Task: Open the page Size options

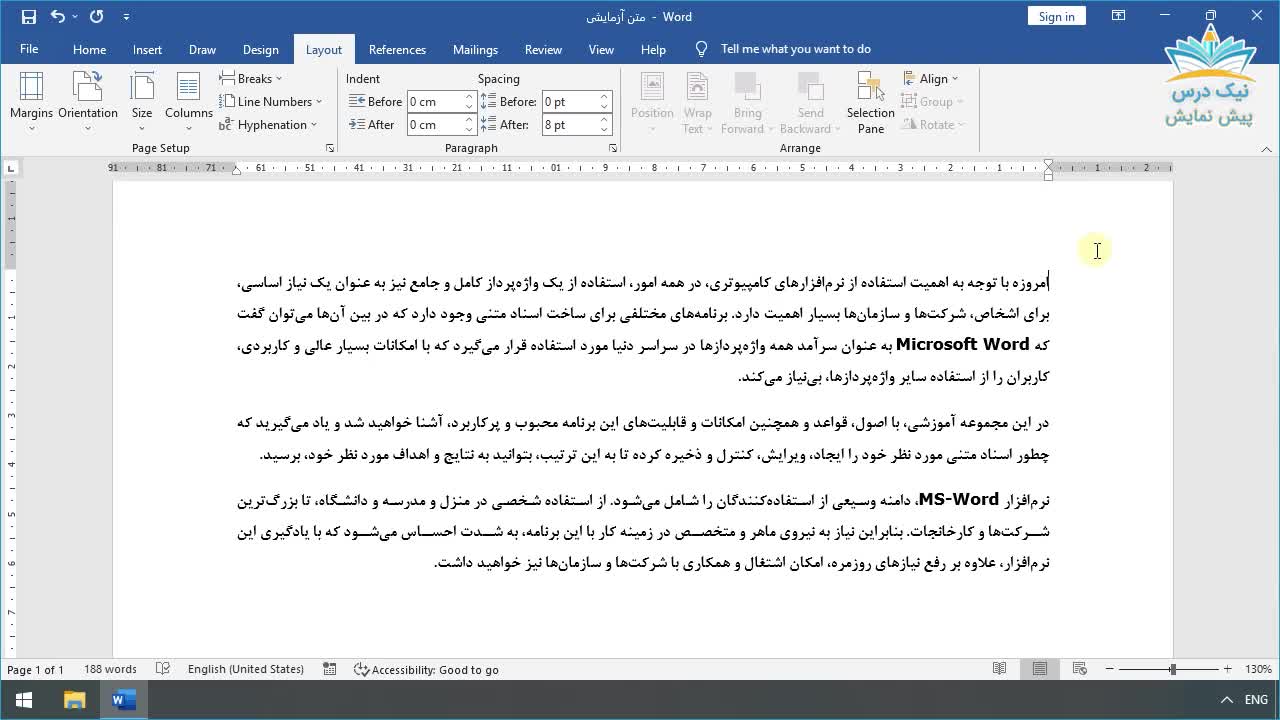Action: [x=142, y=100]
